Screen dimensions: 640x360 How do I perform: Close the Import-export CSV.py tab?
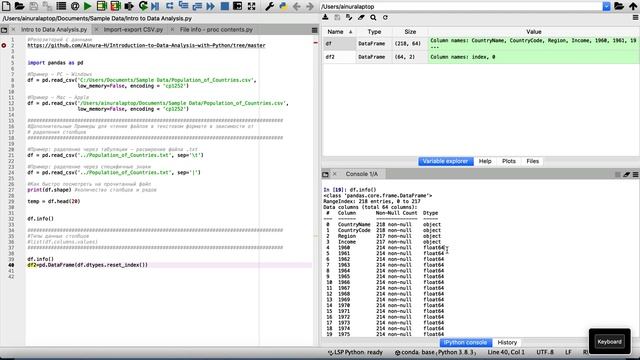pyautogui.click(x=96, y=30)
